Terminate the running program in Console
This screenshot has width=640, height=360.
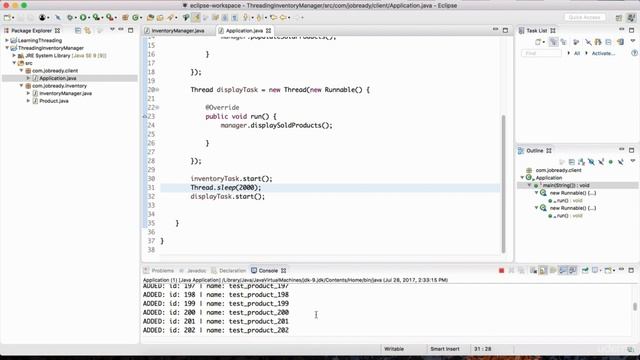(501, 271)
